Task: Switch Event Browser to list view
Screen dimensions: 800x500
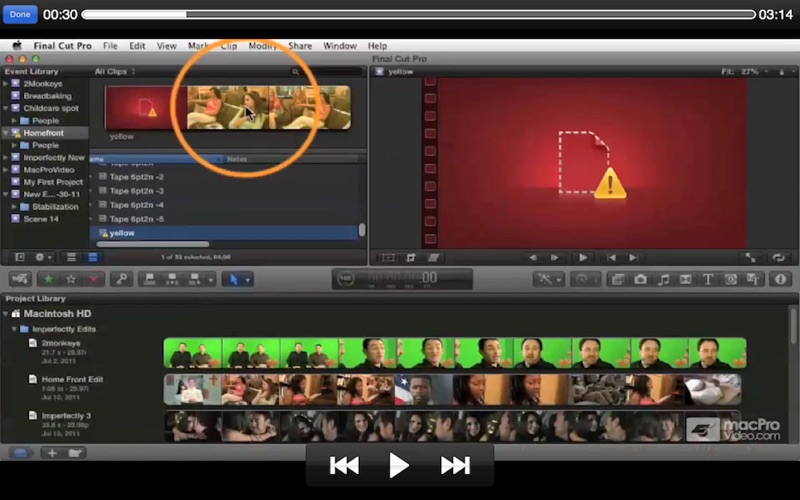Action: click(93, 257)
